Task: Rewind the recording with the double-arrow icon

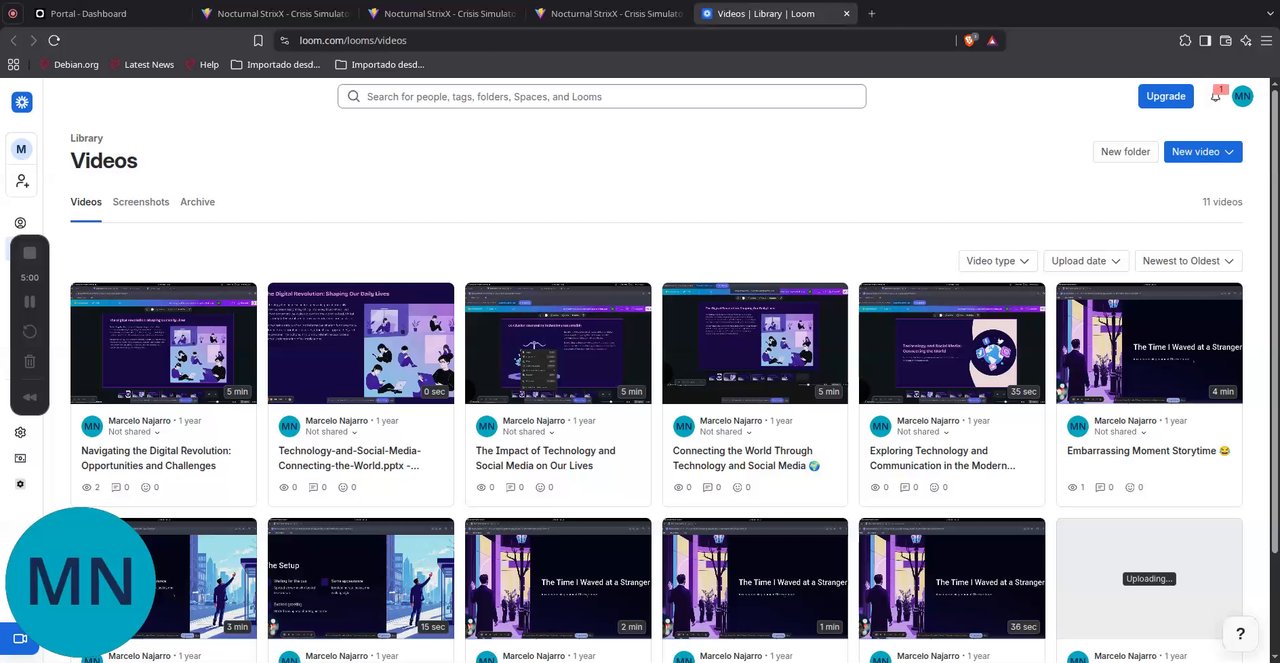Action: (30, 397)
